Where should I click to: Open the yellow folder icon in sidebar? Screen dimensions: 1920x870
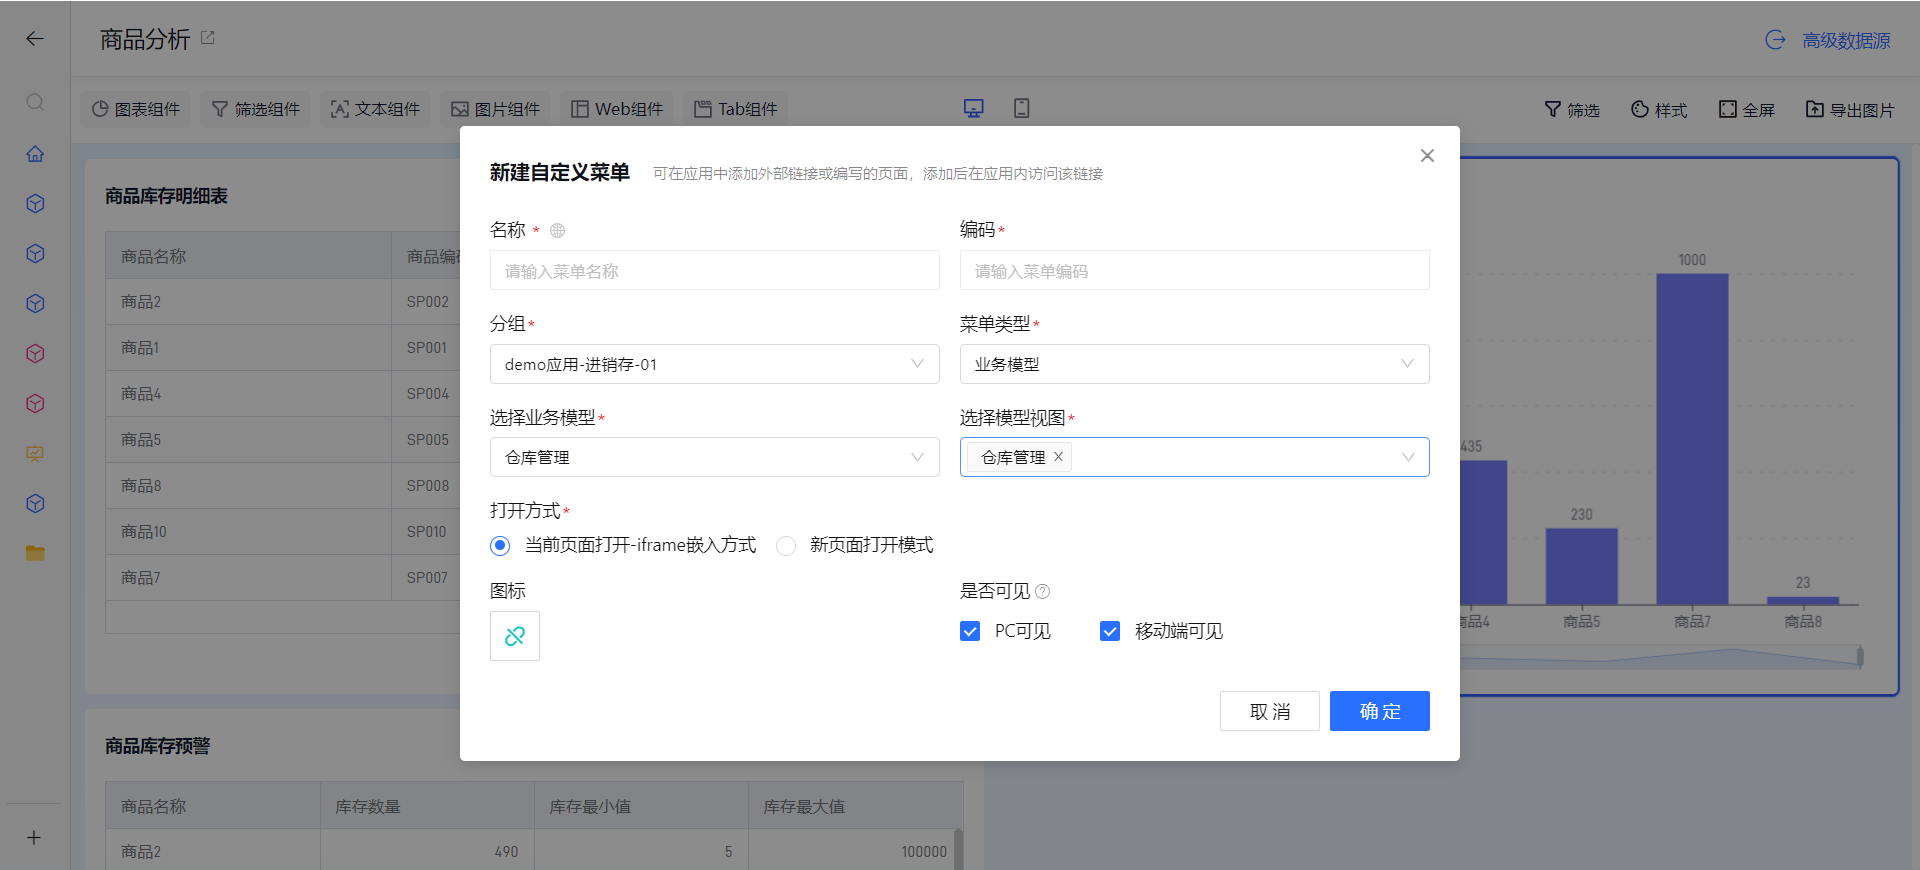(x=35, y=553)
